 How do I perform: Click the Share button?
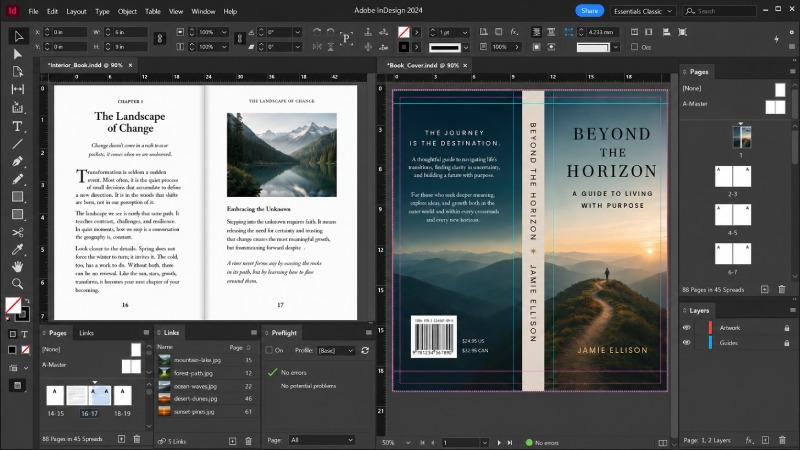pos(589,11)
